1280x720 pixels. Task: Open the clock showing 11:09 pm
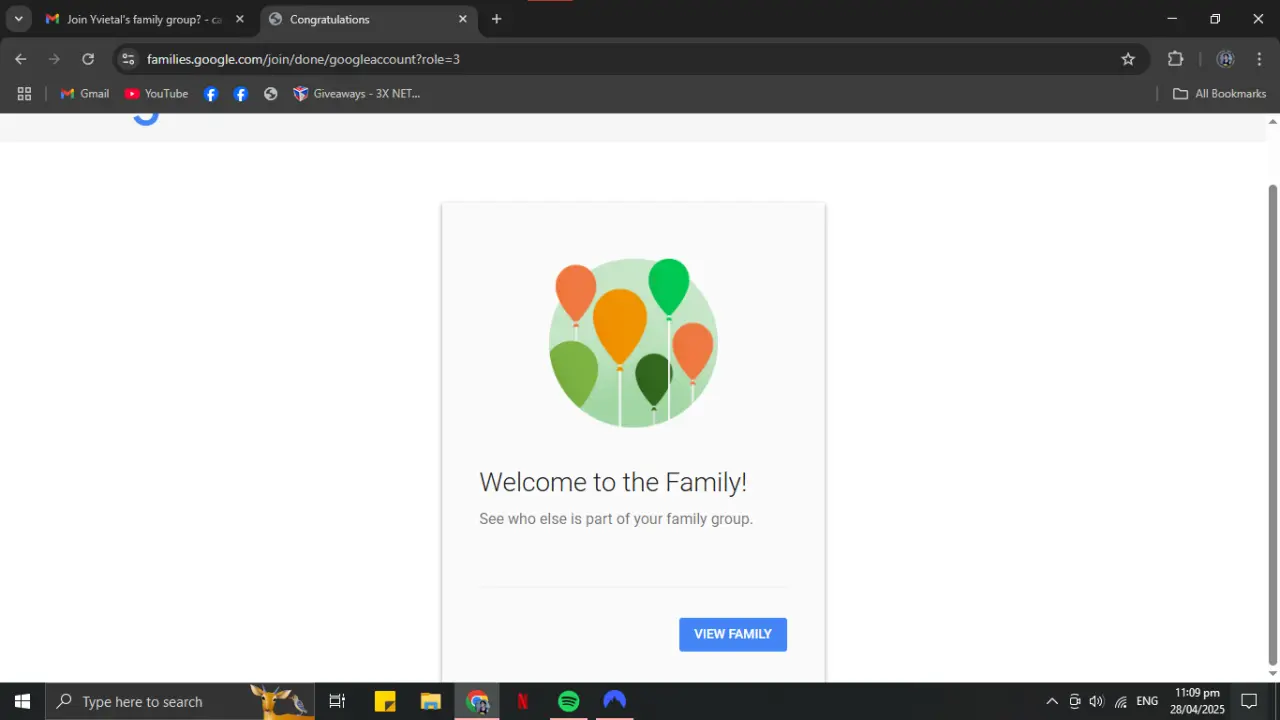click(x=1197, y=701)
